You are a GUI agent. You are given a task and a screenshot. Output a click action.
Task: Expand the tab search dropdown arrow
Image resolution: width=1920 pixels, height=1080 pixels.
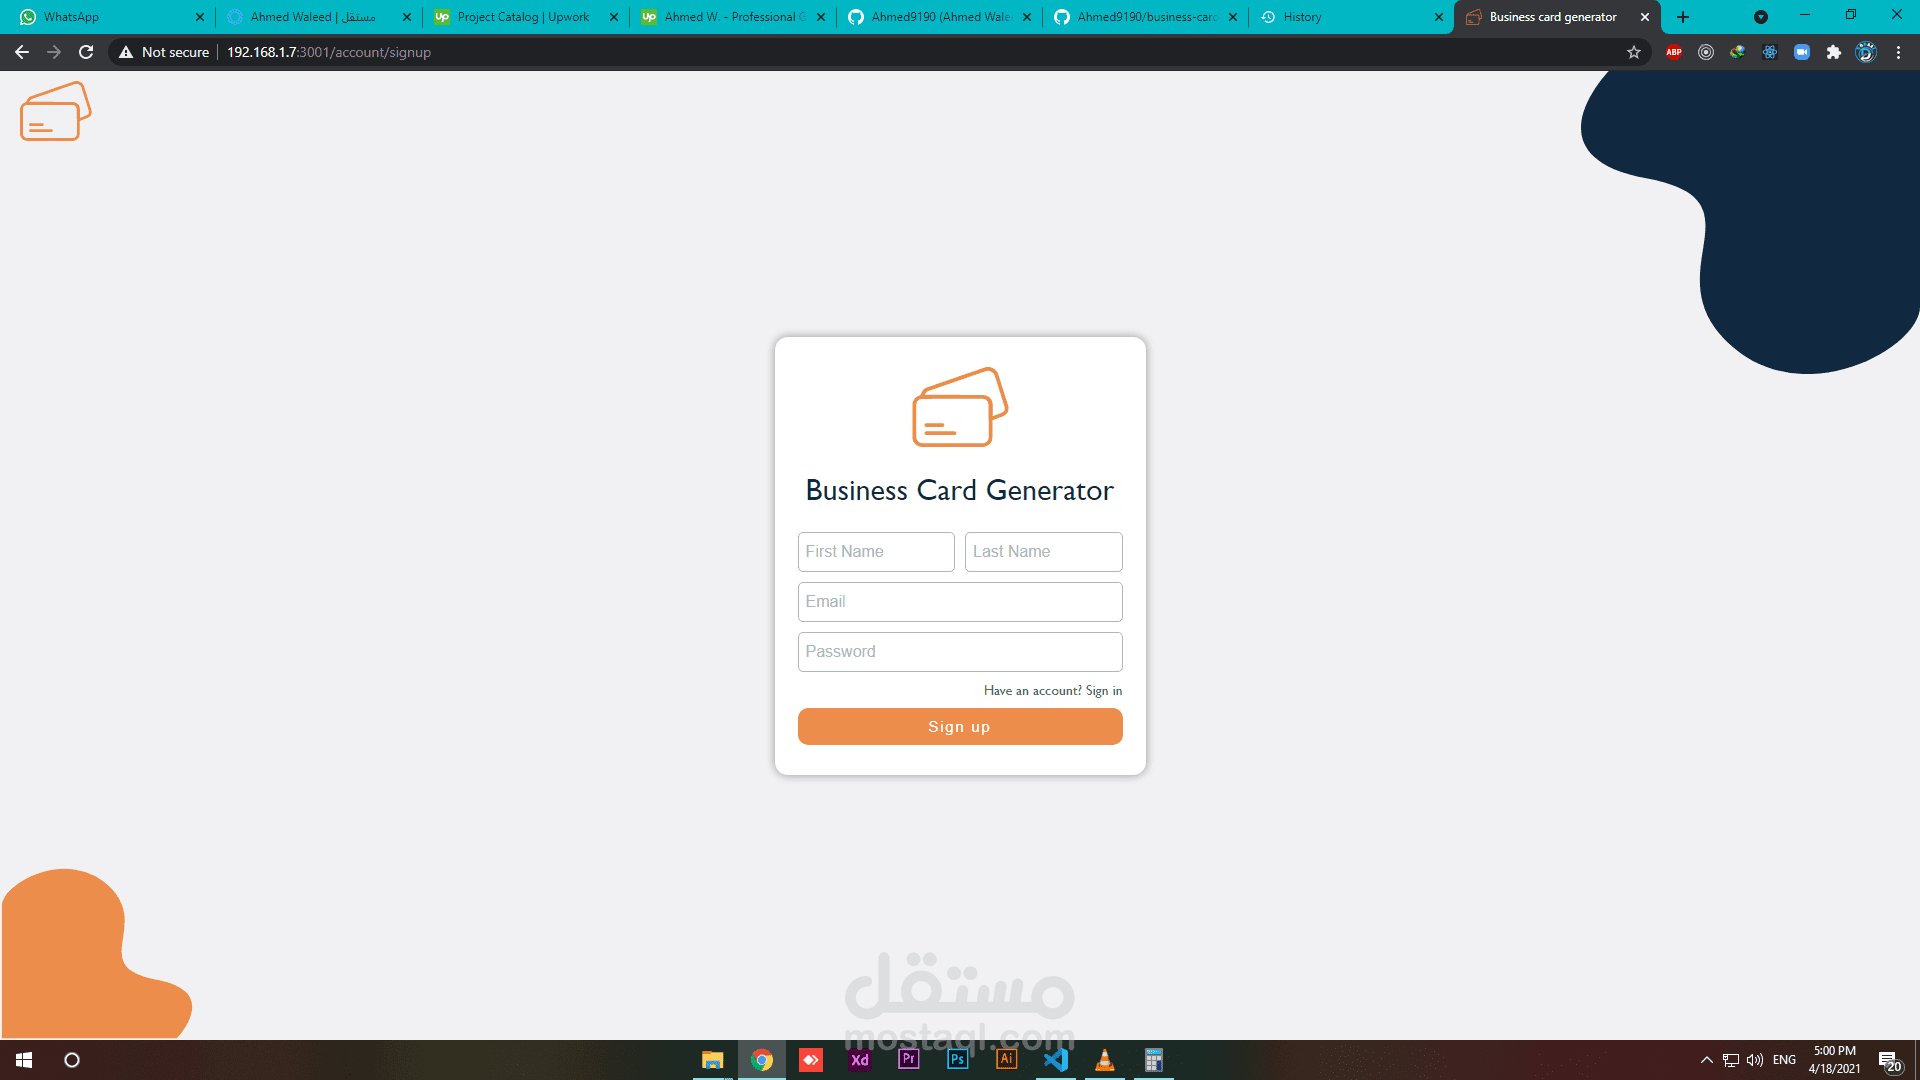[1761, 17]
